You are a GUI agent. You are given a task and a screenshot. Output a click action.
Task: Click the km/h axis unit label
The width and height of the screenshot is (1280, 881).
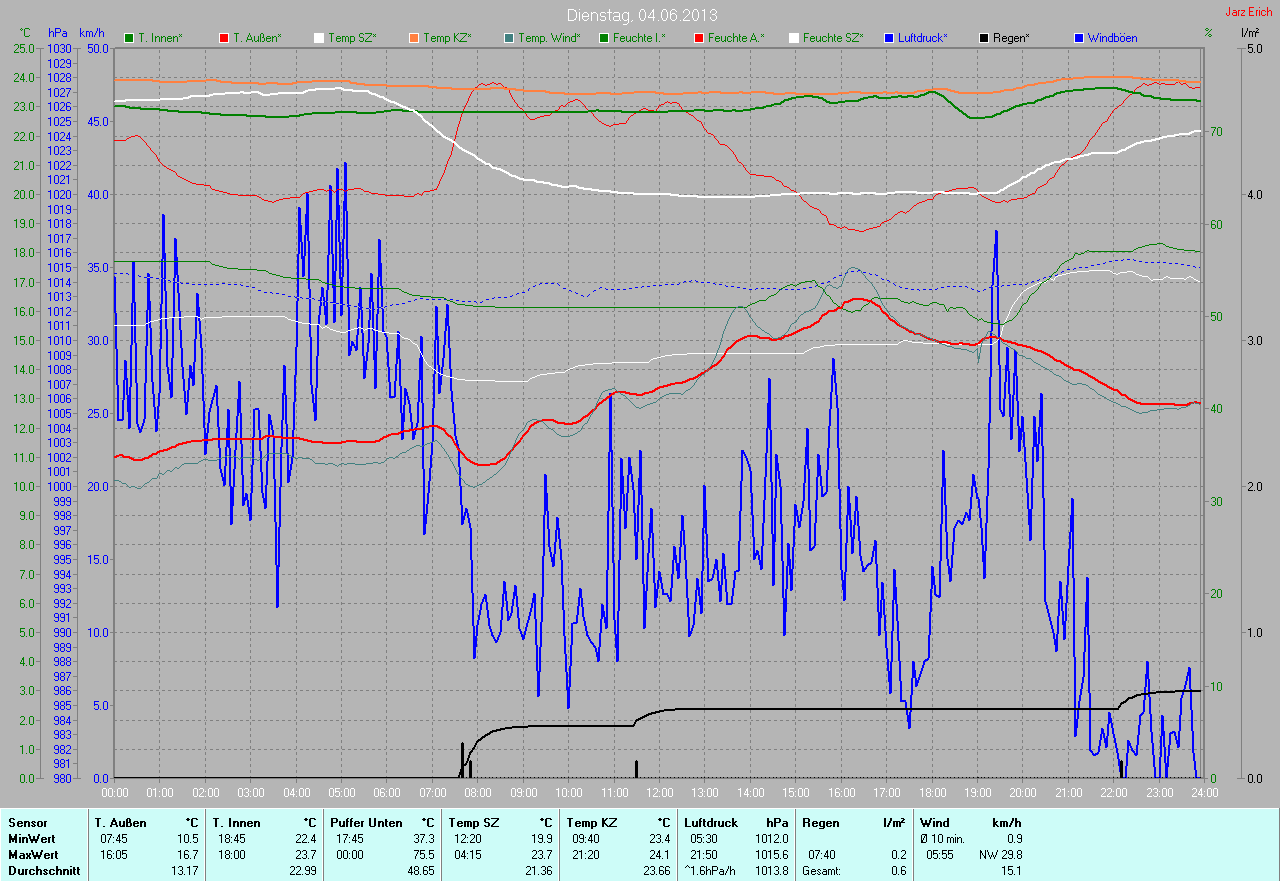pos(91,33)
